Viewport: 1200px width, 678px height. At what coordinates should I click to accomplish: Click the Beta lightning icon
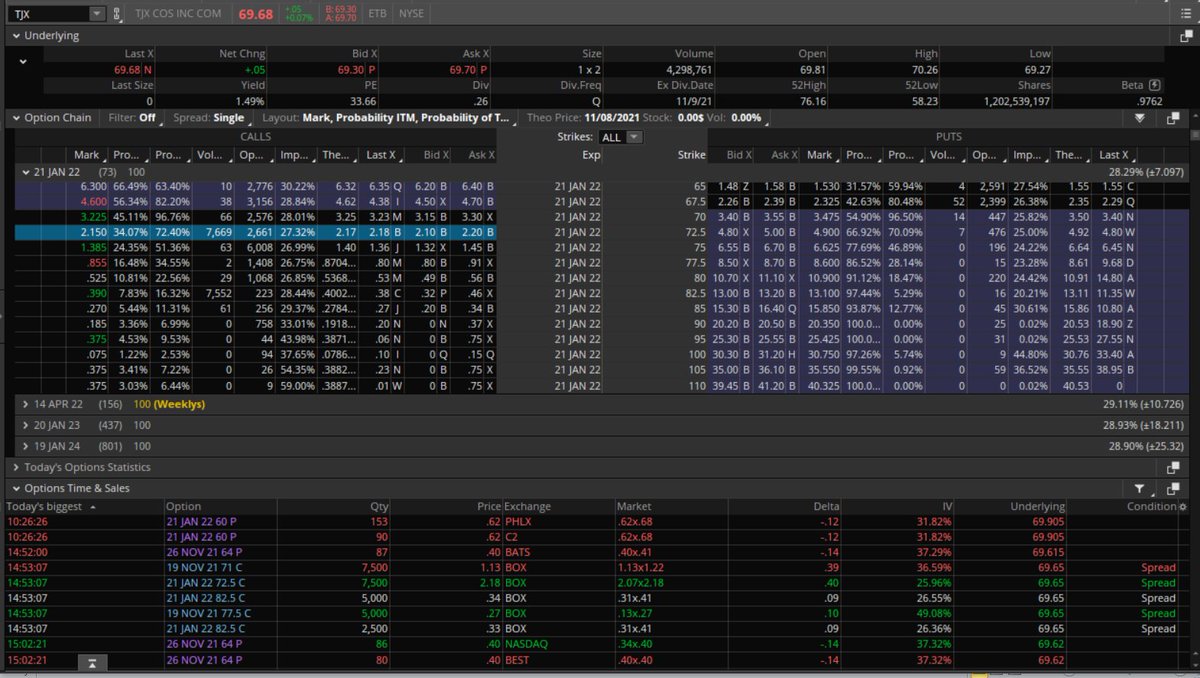[x=1156, y=85]
